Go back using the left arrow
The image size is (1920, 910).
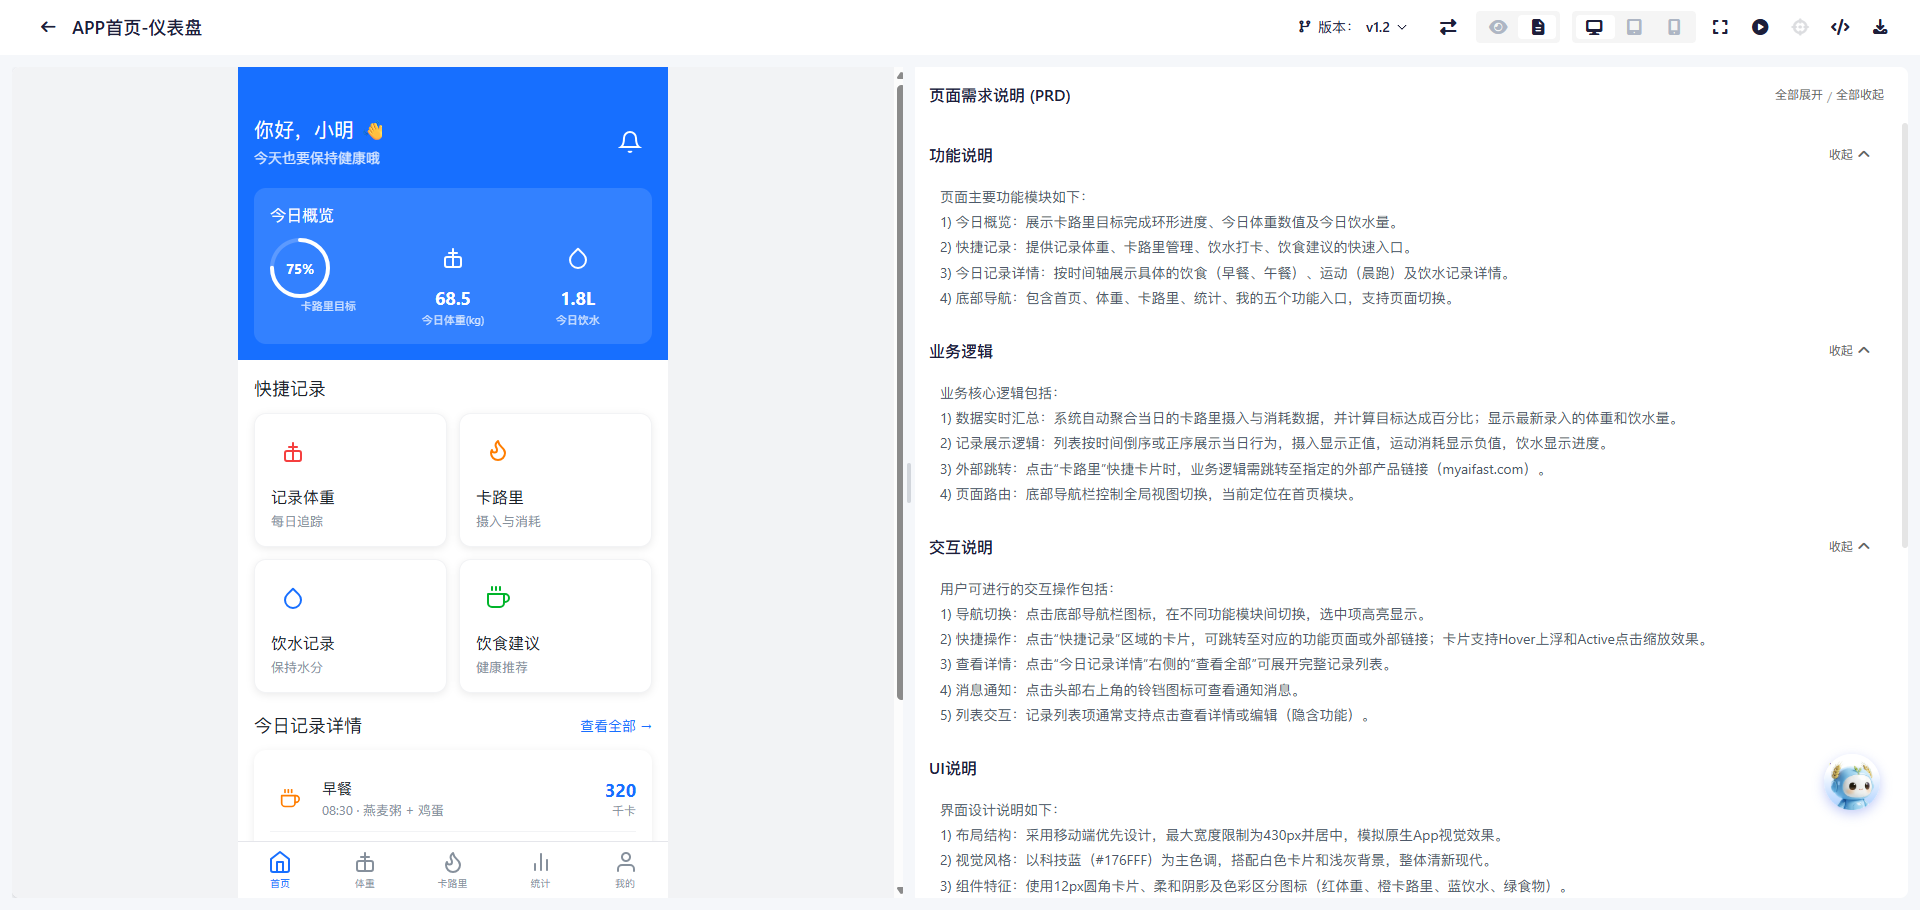(x=48, y=27)
